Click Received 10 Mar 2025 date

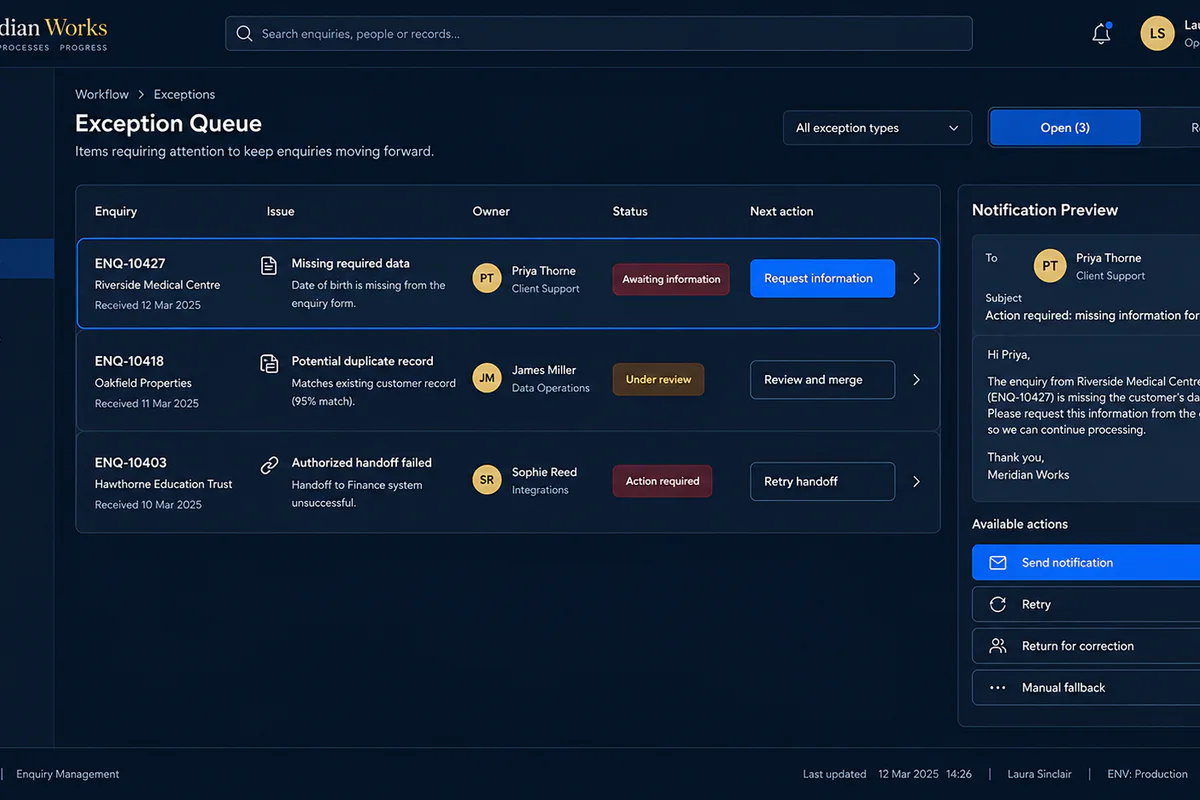coord(148,505)
